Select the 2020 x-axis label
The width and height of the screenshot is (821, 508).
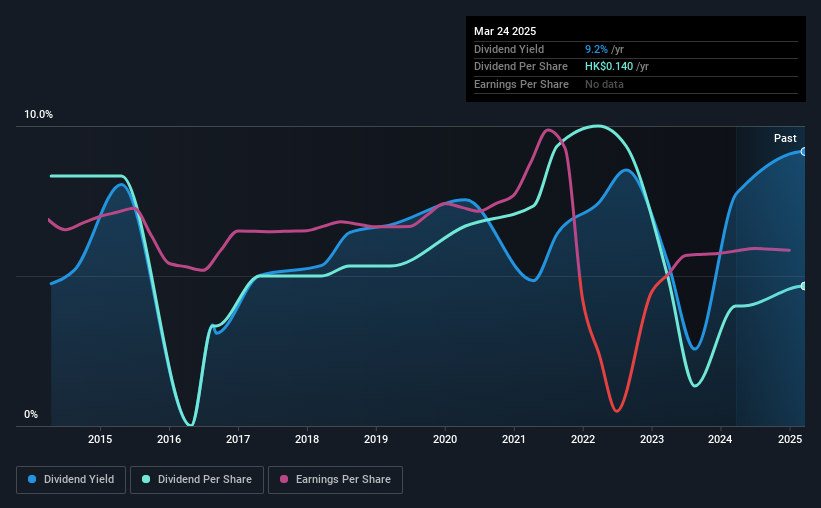445,439
